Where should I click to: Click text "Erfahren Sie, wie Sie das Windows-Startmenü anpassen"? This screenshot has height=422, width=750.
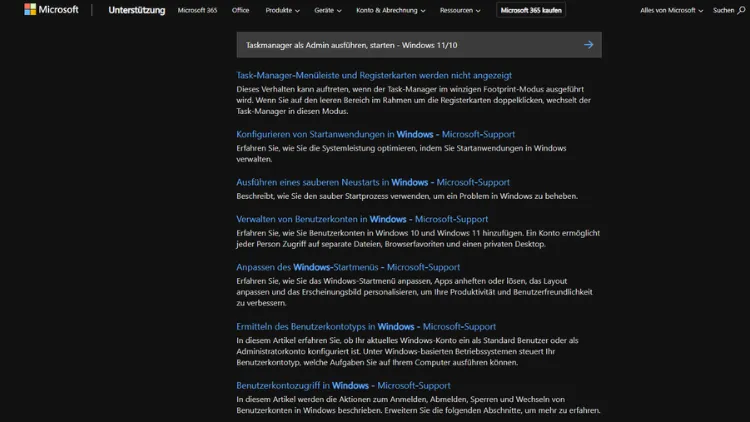334,281
